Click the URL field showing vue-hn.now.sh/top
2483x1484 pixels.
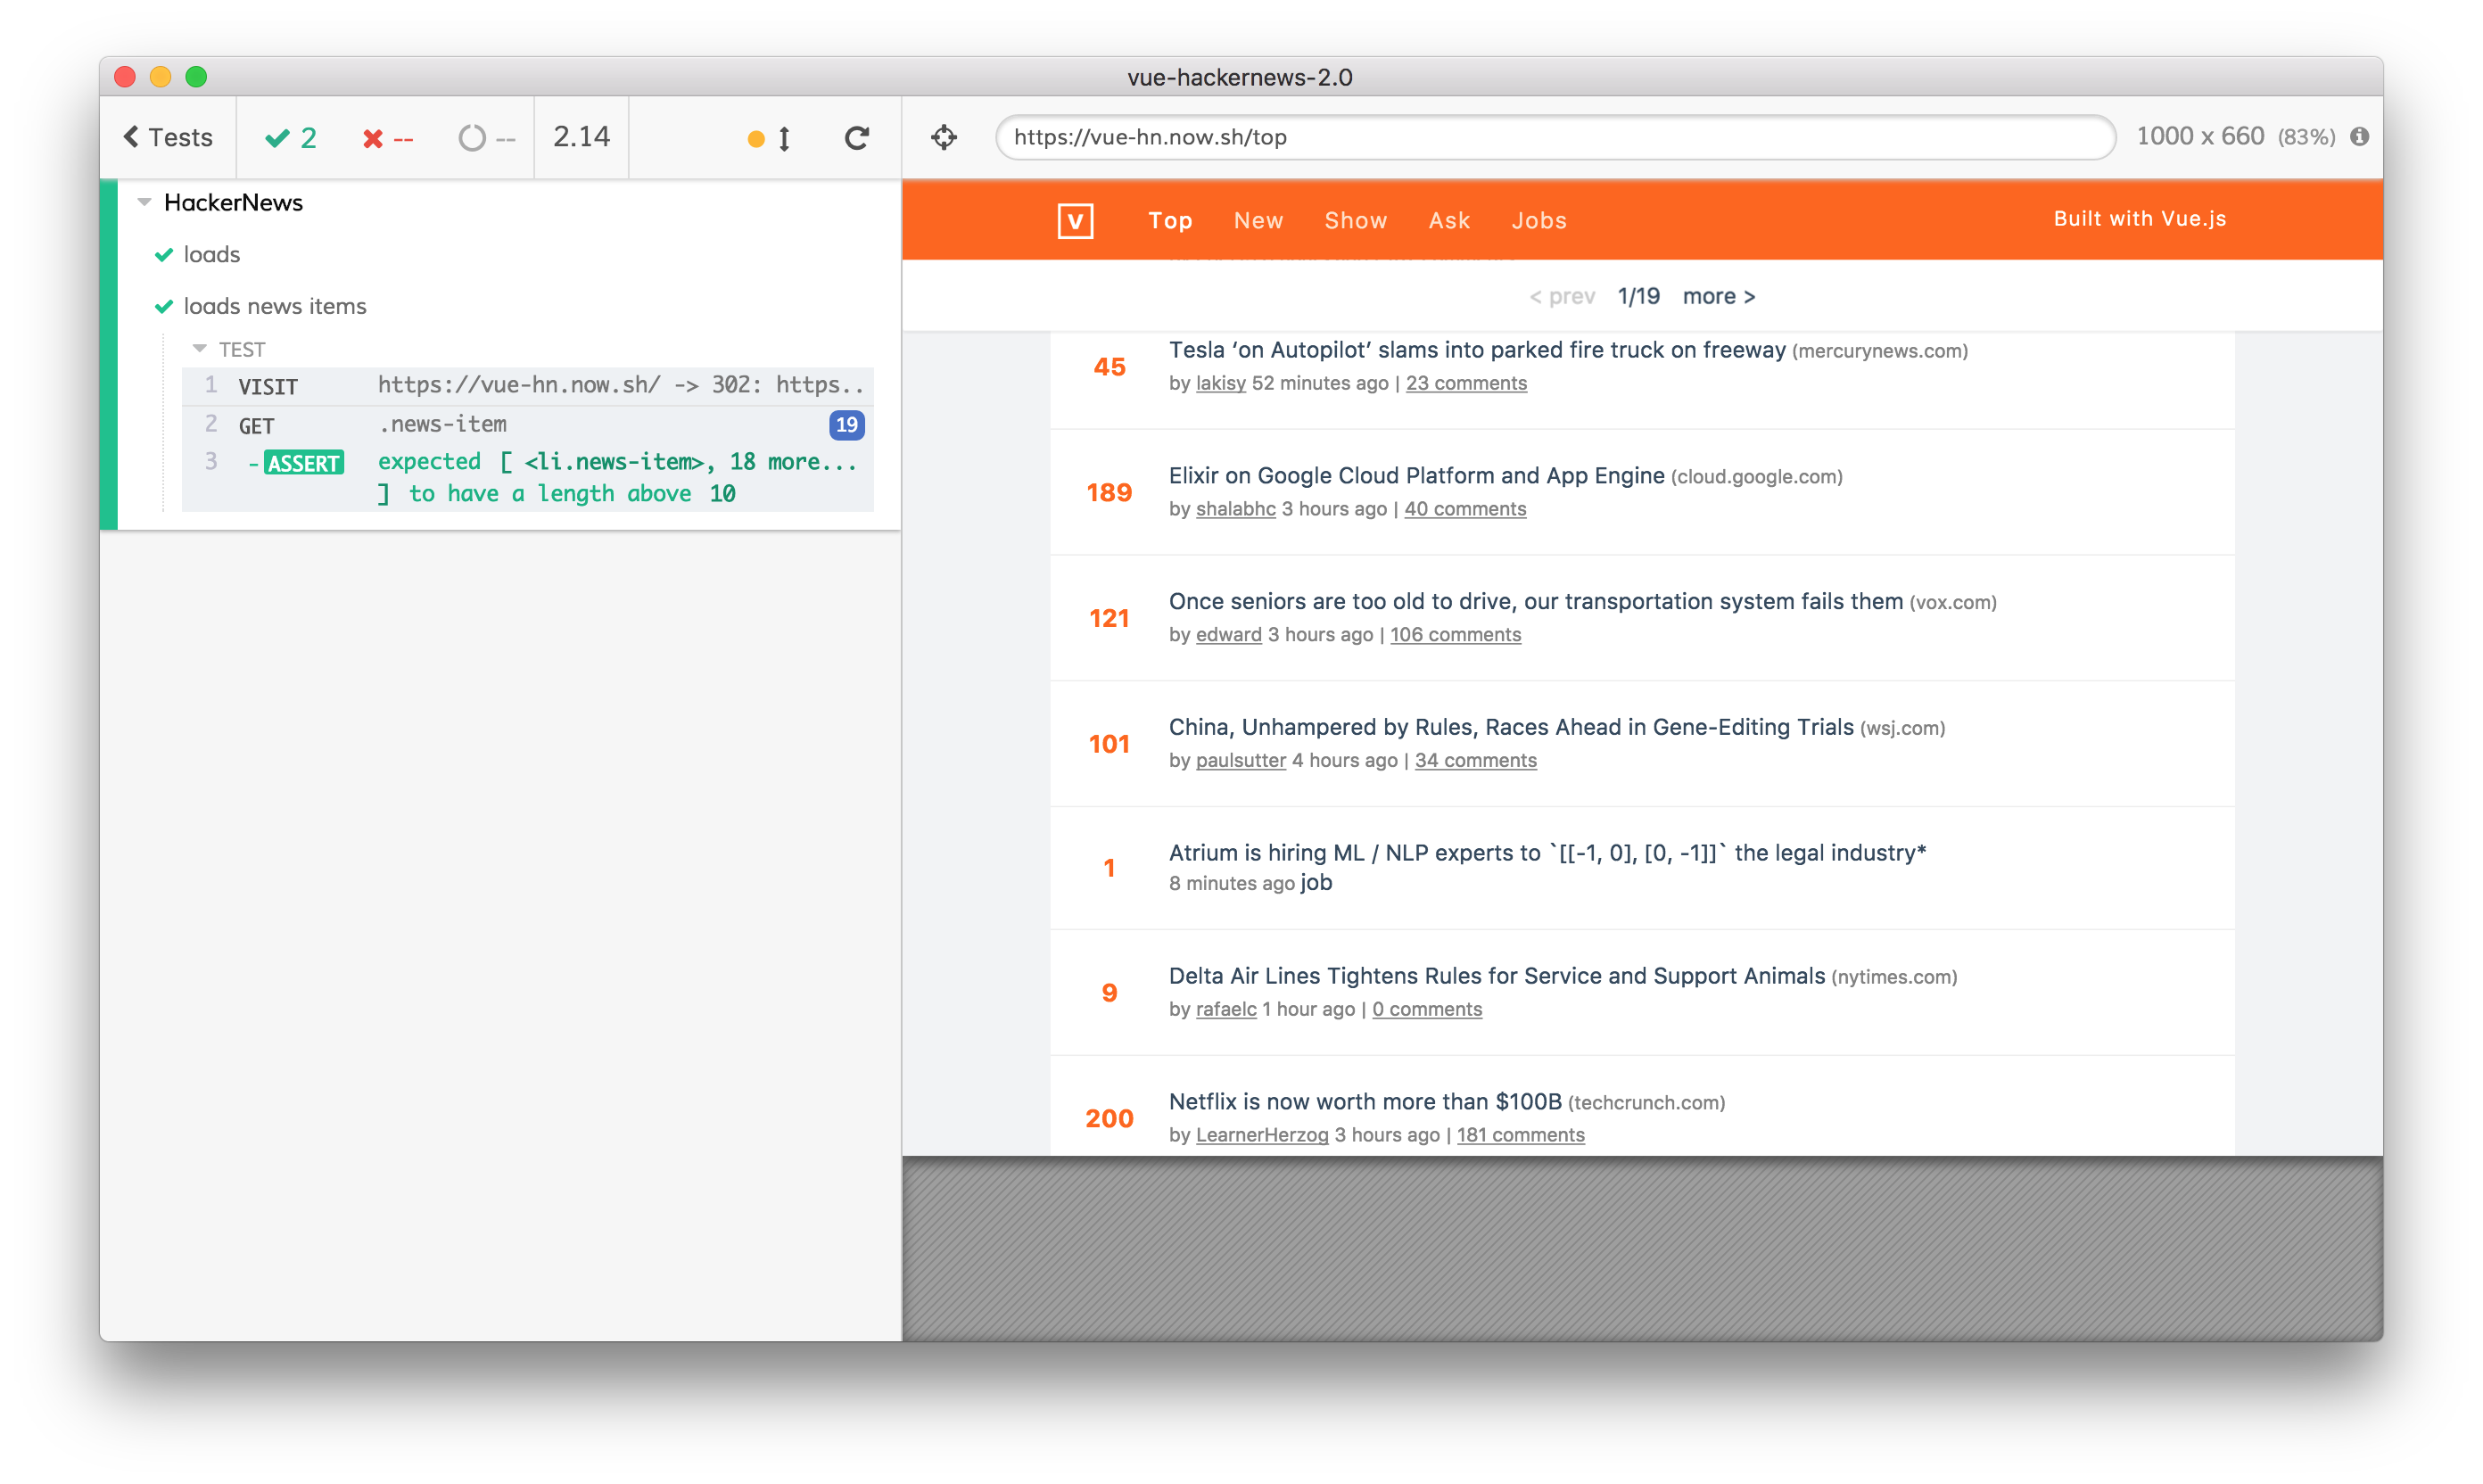1555,137
